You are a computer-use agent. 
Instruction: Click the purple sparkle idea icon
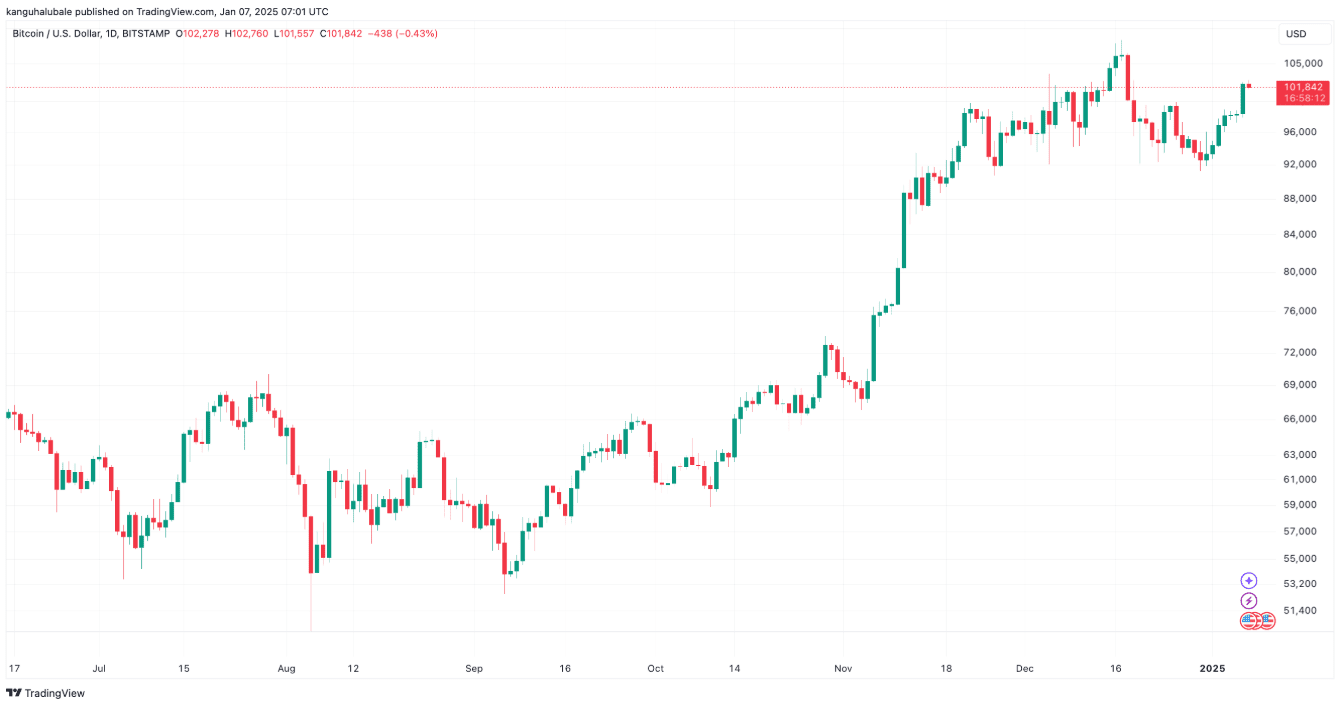click(x=1248, y=581)
